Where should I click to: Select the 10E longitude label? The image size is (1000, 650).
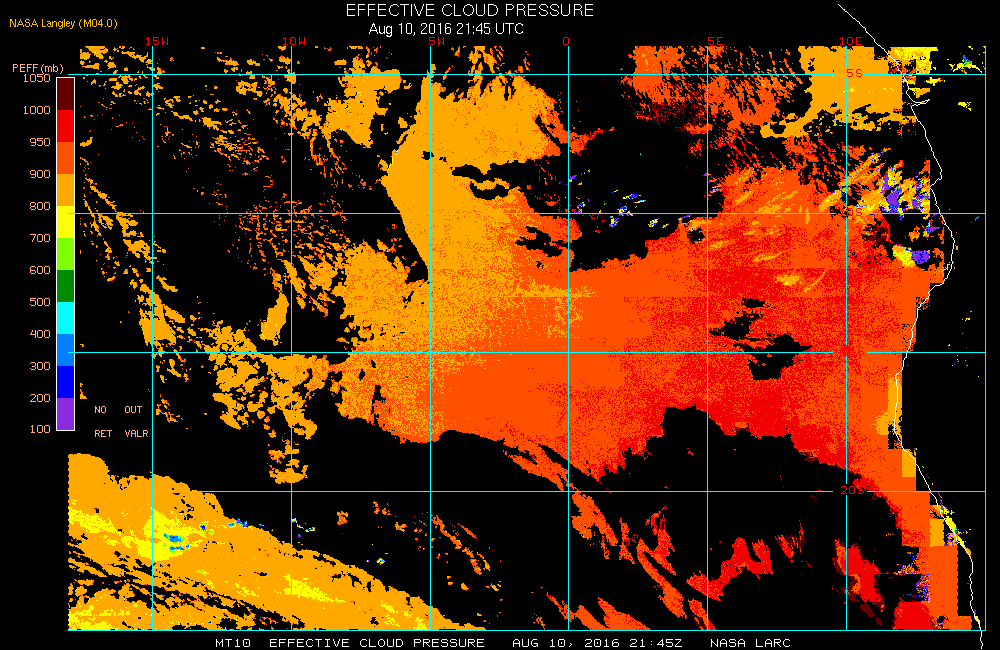point(851,41)
